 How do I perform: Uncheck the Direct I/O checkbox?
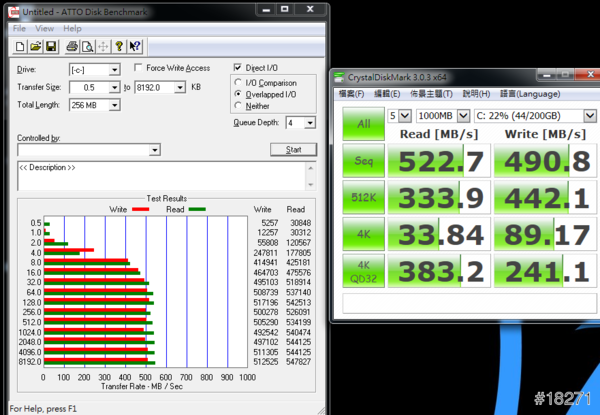[x=237, y=68]
